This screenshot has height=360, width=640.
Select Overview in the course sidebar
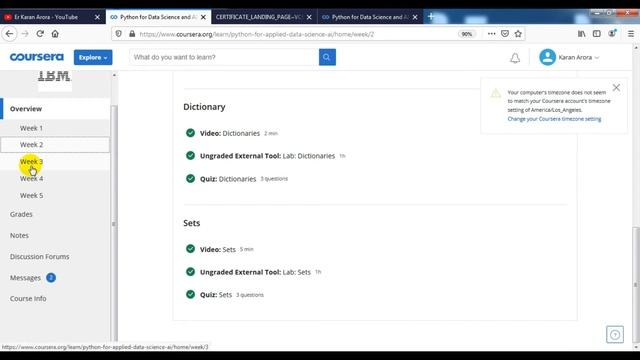coord(55,109)
